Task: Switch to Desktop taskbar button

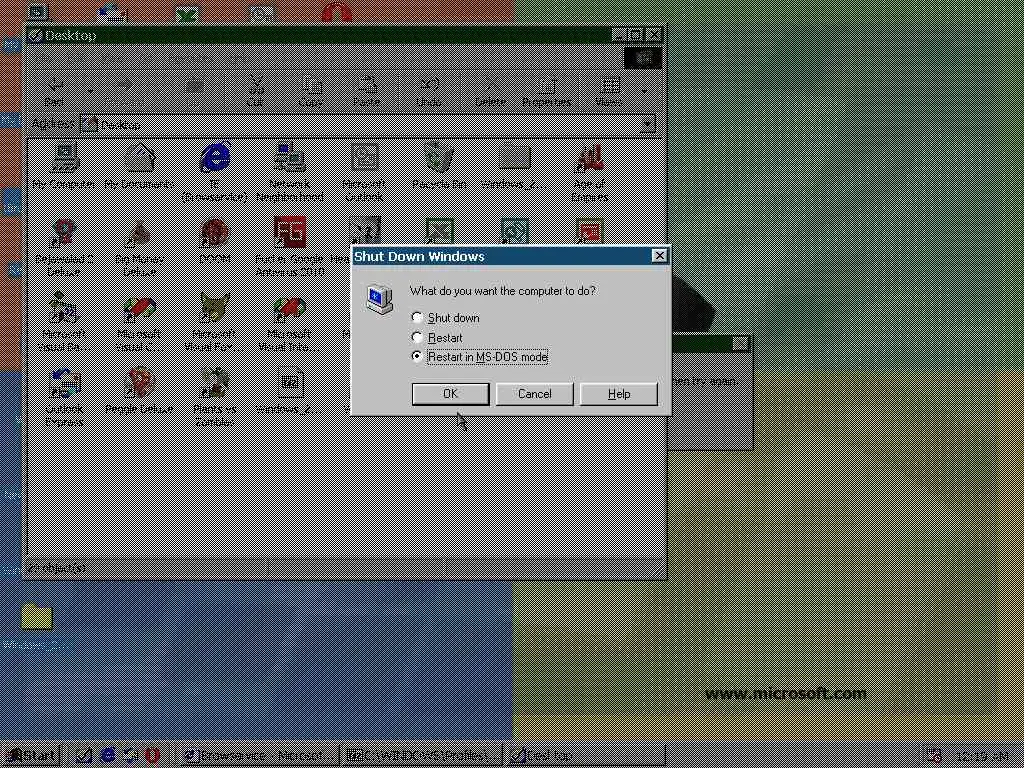Action: 585,756
